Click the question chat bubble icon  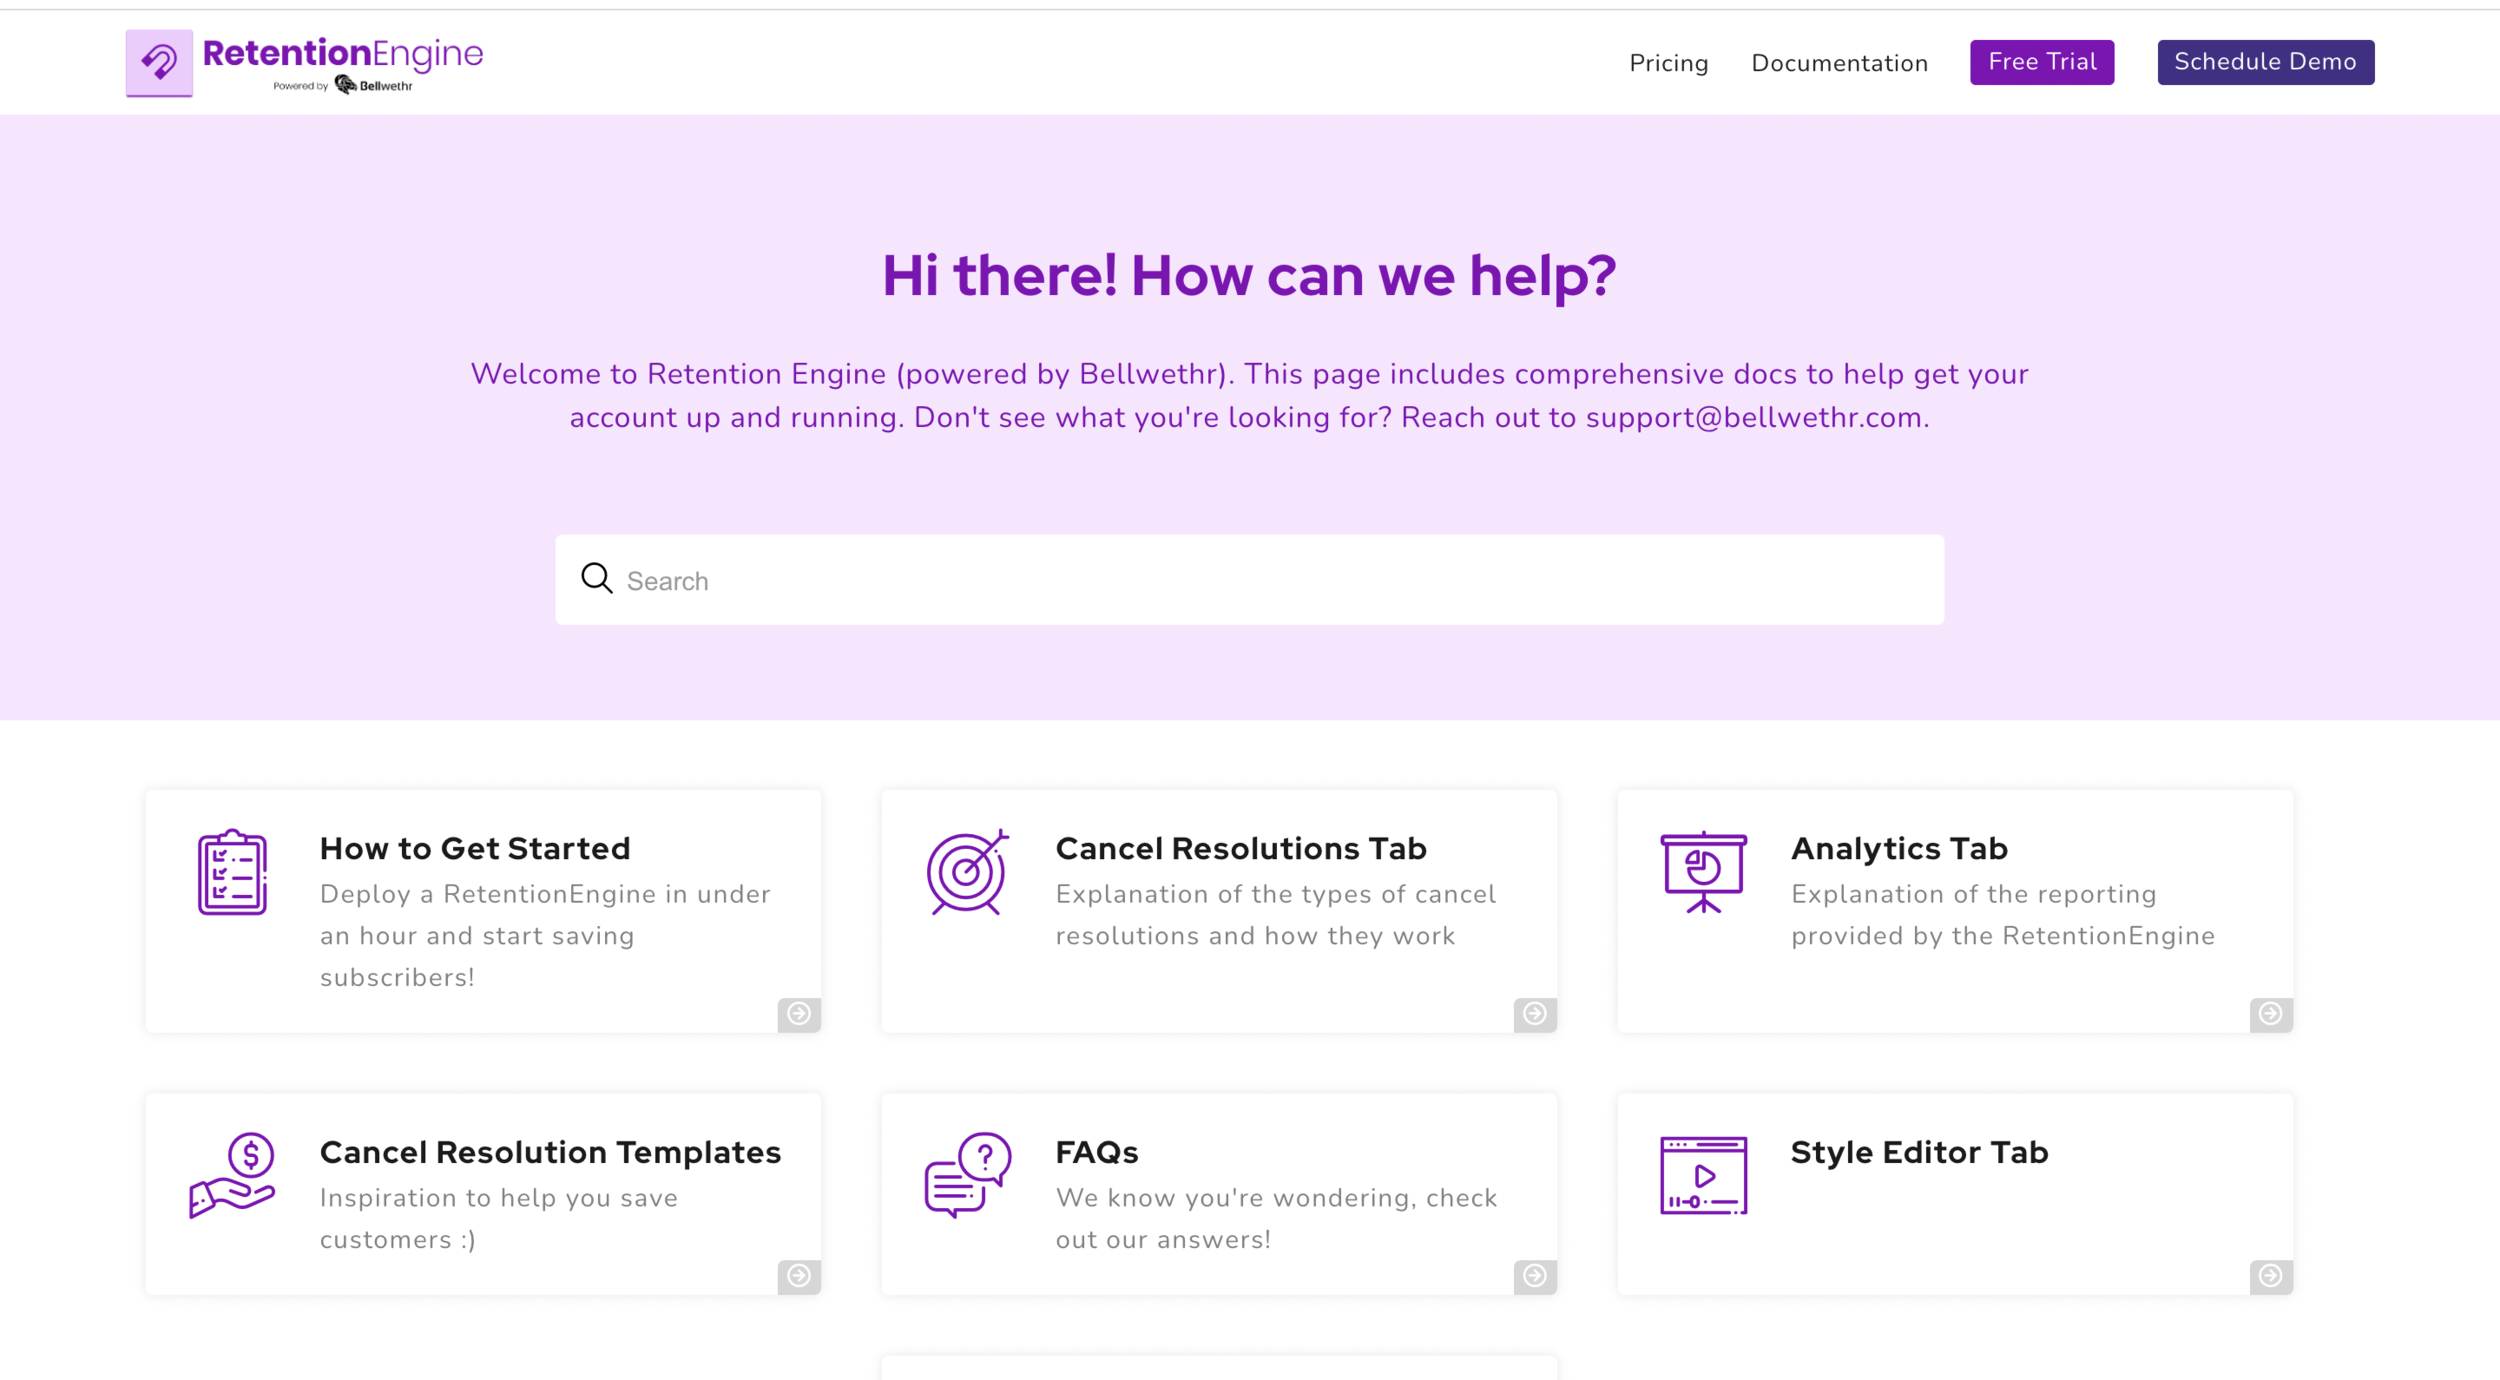click(967, 1175)
